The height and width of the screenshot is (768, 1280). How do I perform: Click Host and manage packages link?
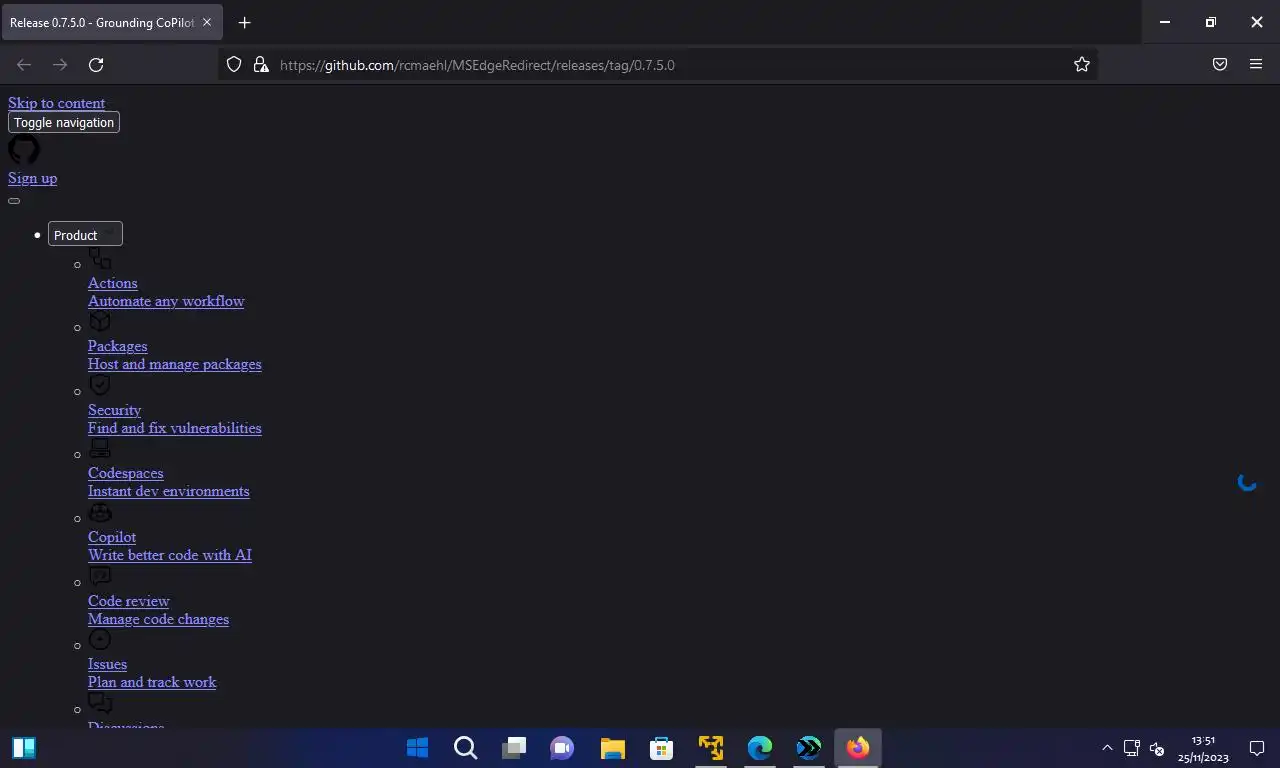(175, 364)
